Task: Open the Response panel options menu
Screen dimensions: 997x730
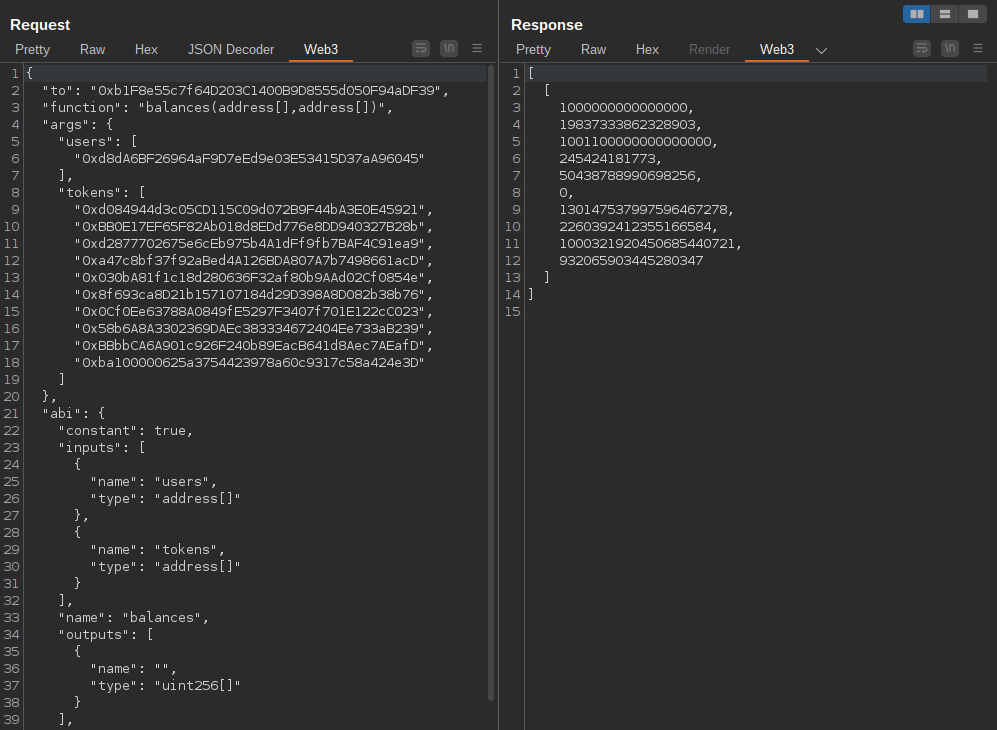Action: pos(978,48)
